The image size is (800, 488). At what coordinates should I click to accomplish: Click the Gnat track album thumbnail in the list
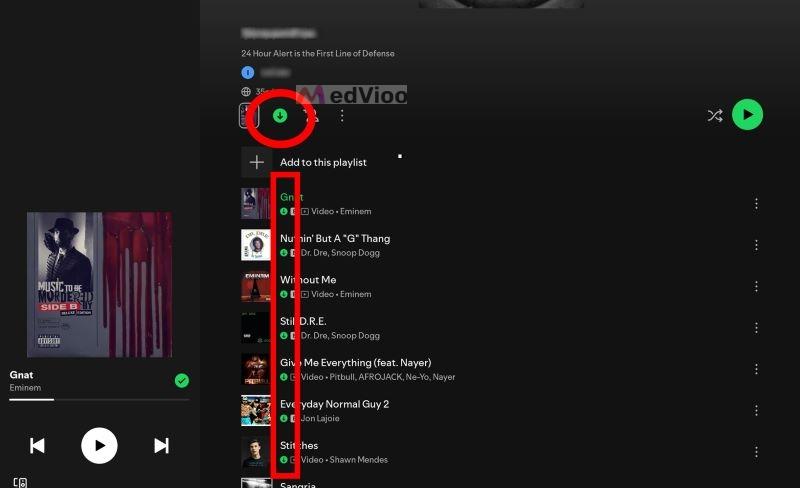tap(256, 204)
